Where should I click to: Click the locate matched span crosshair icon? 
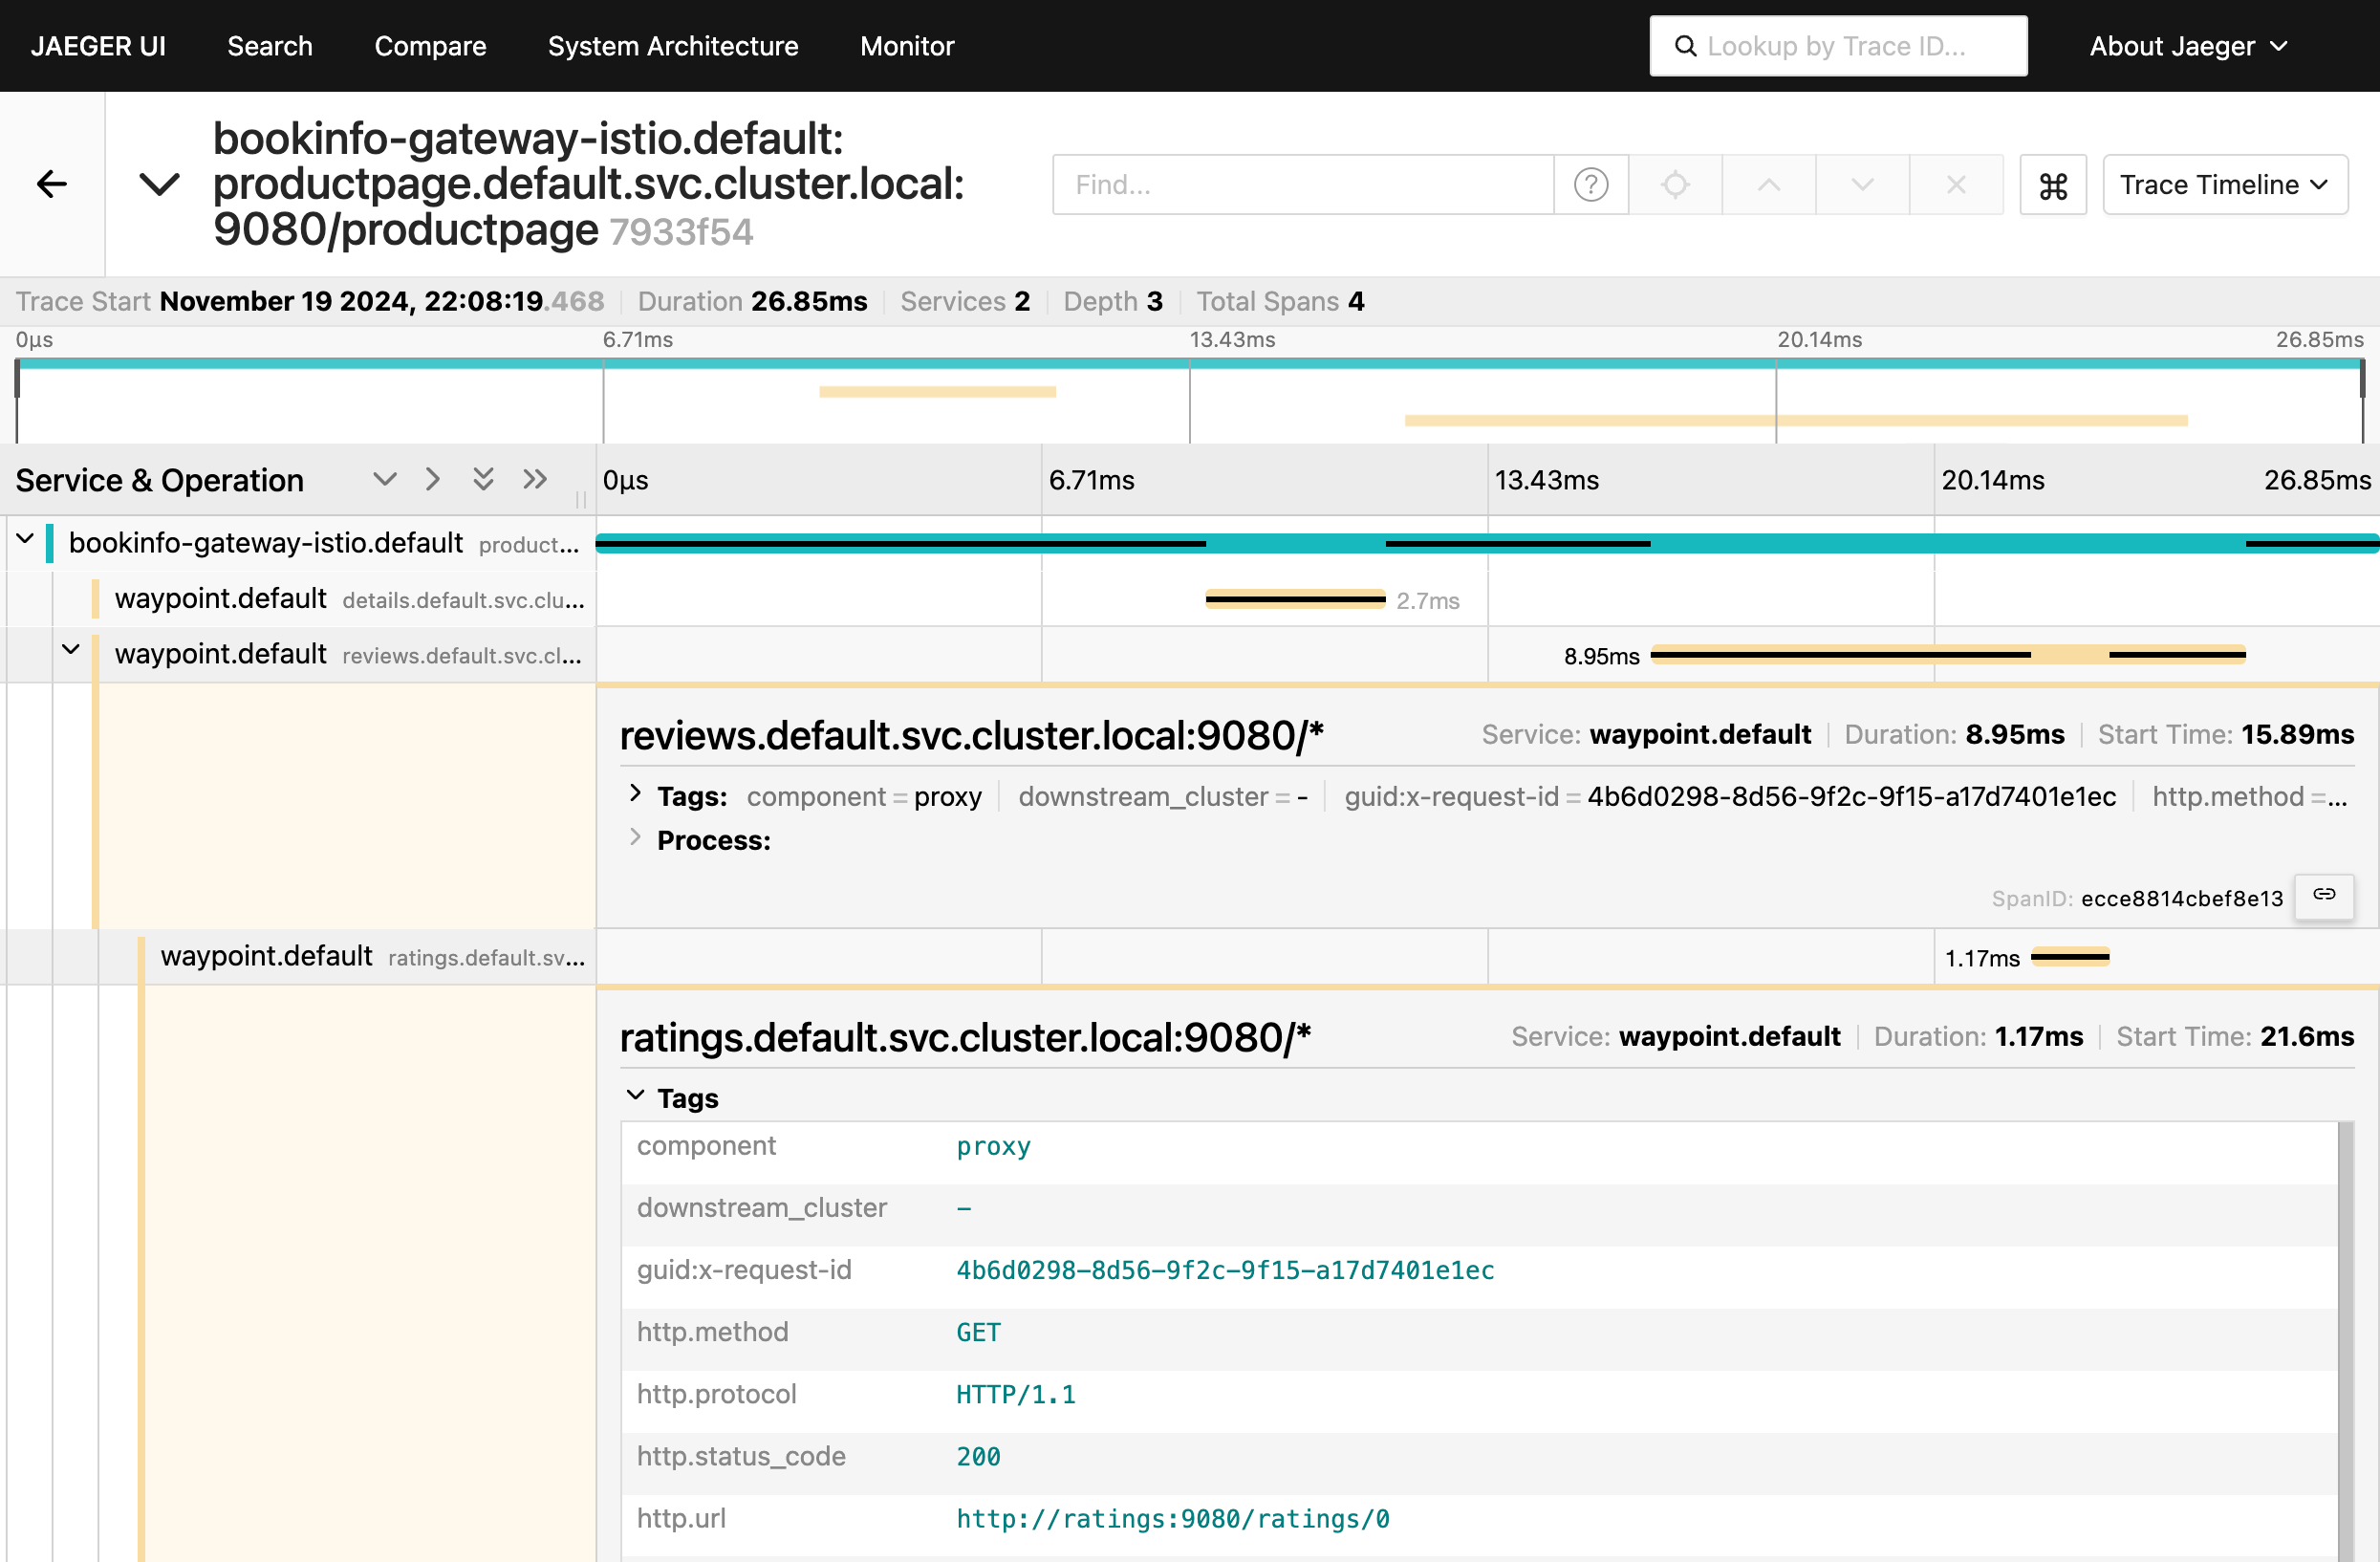click(1675, 185)
